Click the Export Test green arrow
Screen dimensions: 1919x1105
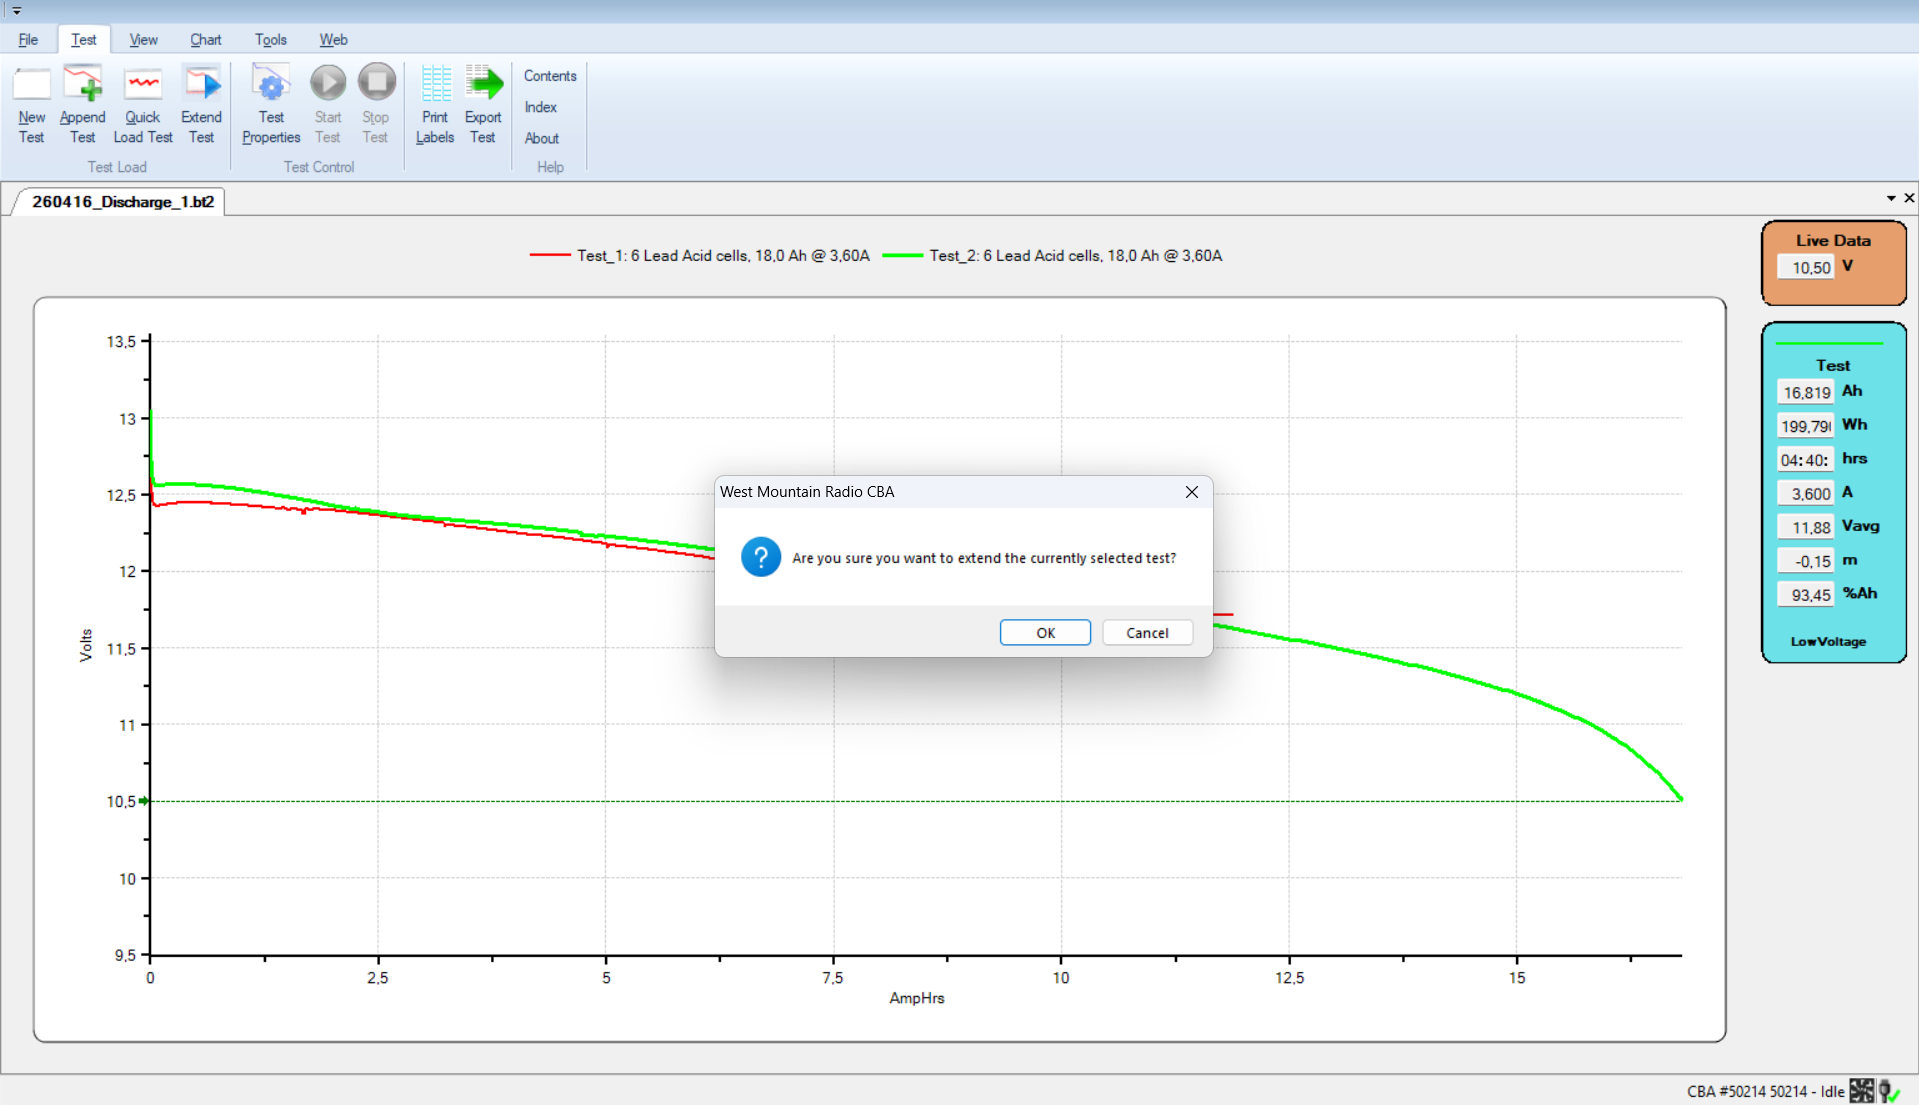484,85
